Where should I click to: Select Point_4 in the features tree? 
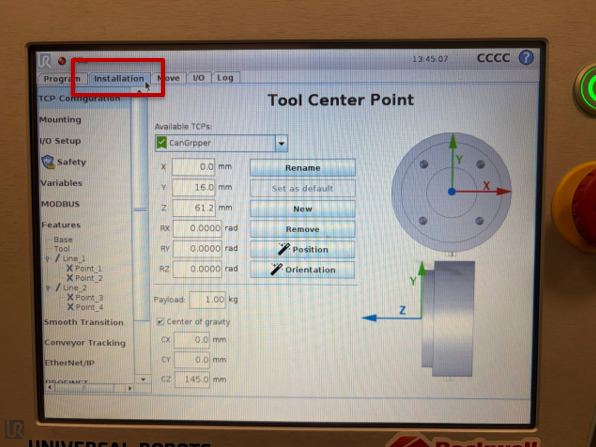tap(89, 307)
